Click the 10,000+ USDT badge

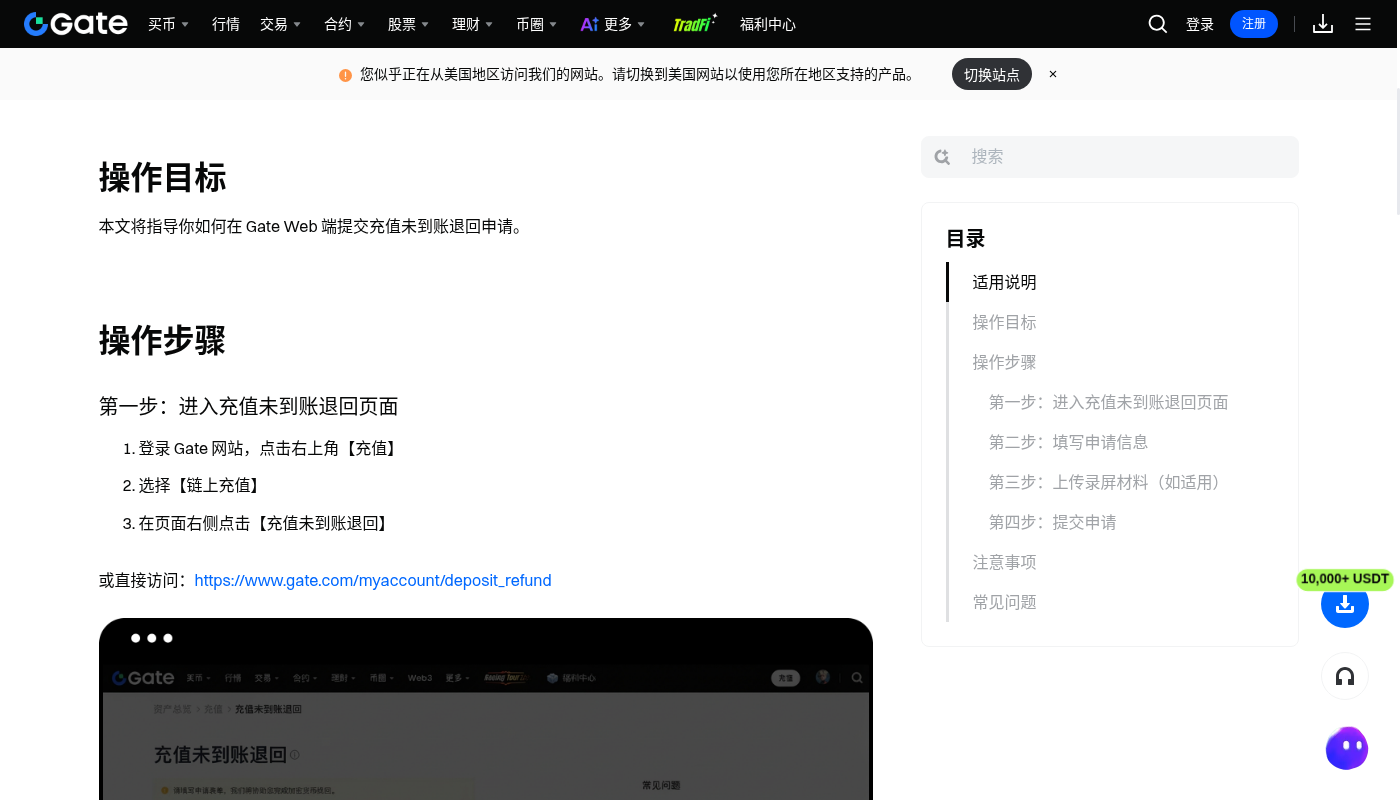click(1345, 579)
